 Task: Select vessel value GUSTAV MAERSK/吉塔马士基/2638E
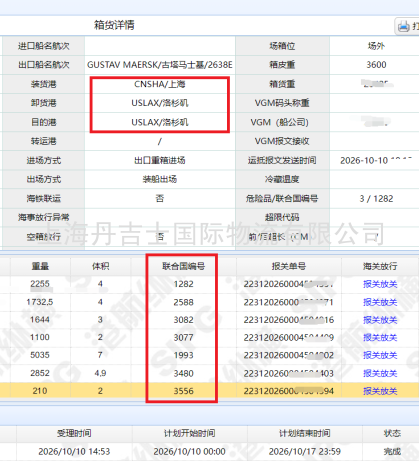click(160, 65)
